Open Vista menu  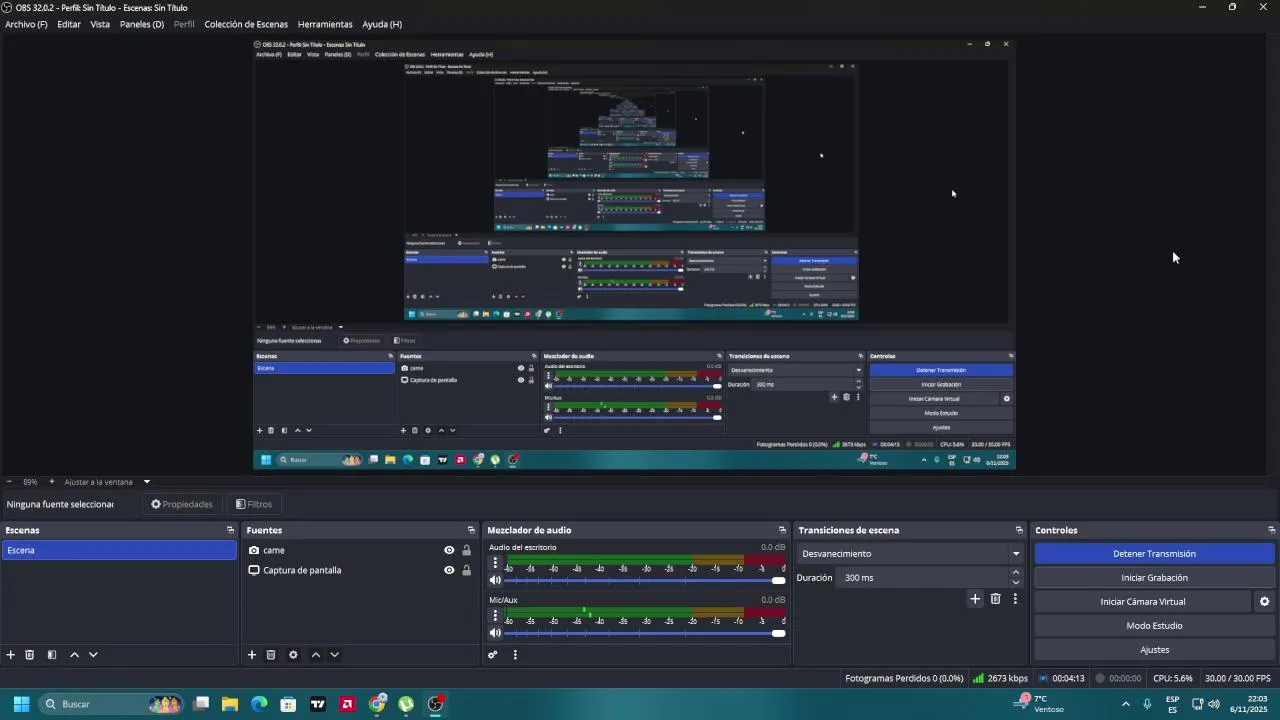click(100, 24)
